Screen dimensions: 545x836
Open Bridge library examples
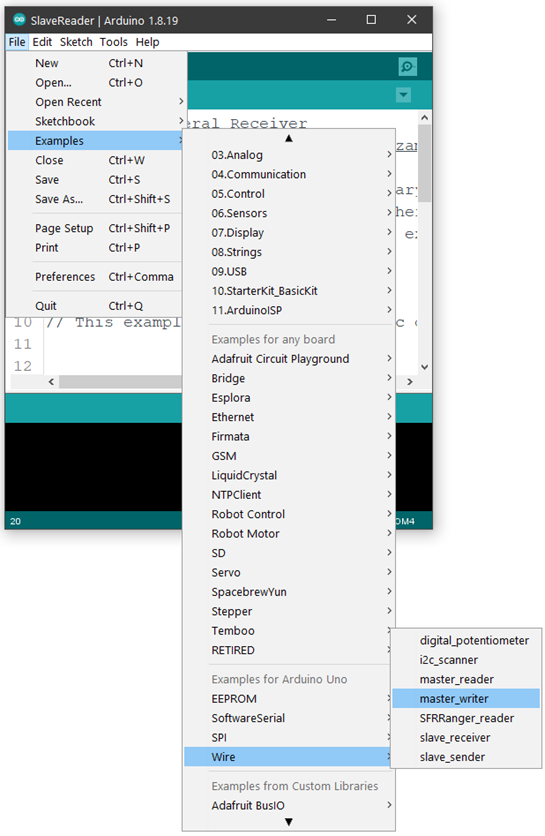coord(288,379)
